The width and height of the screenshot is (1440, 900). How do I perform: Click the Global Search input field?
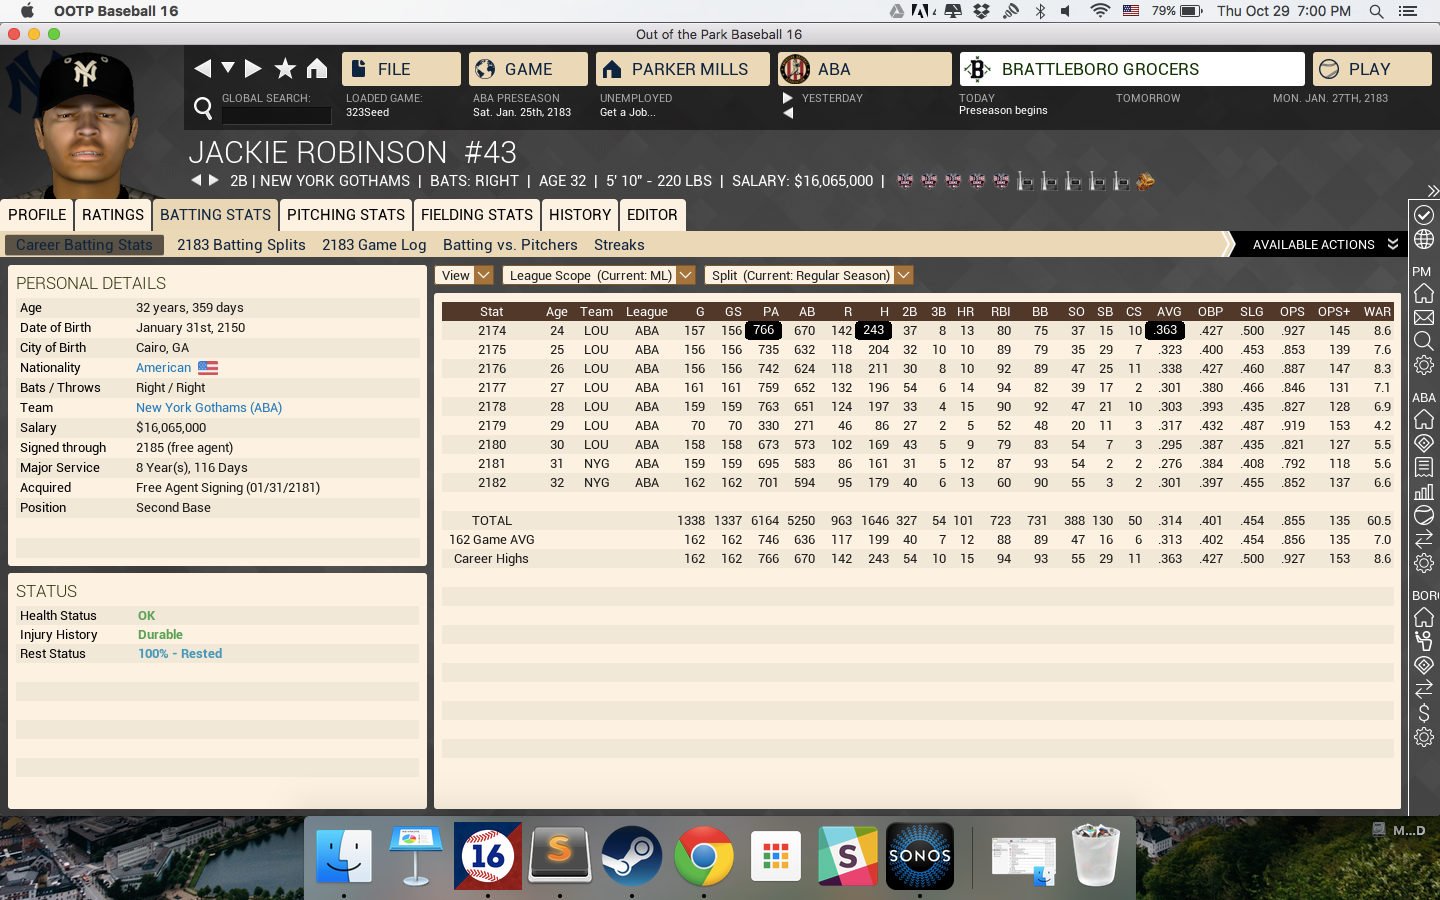(276, 115)
